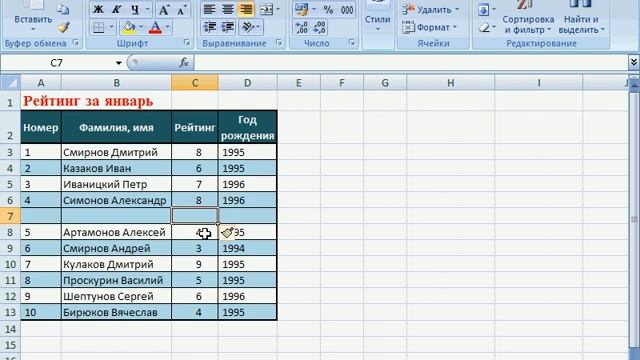The width and height of the screenshot is (640, 360).
Task: Increase decimal places icon
Action: click(302, 27)
